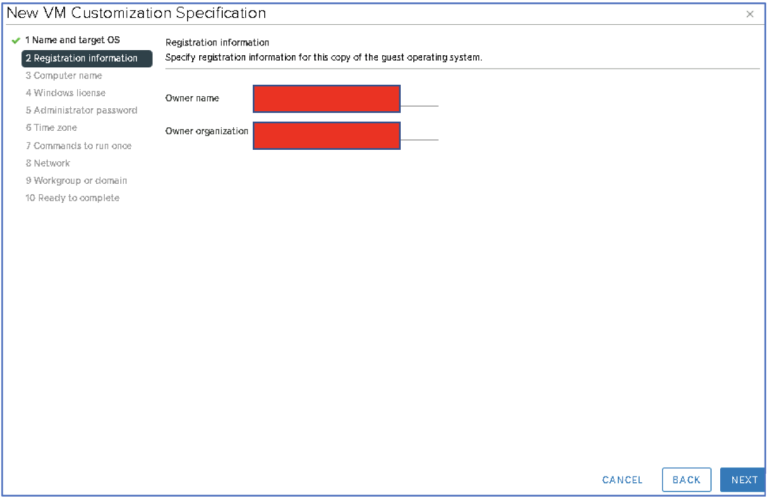Close the New VM Customization Specification dialog

pyautogui.click(x=750, y=14)
